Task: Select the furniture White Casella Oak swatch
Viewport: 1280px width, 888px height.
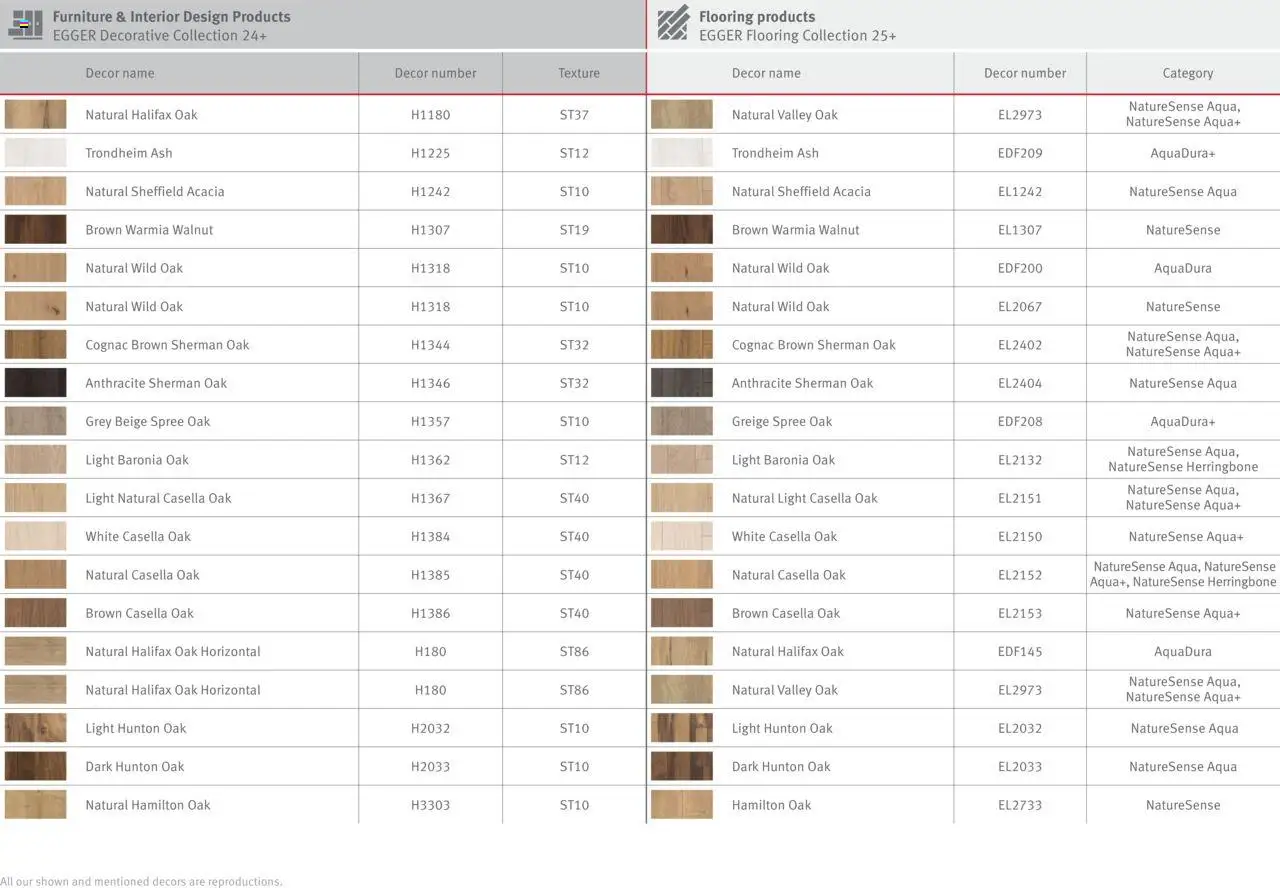Action: click(x=35, y=537)
